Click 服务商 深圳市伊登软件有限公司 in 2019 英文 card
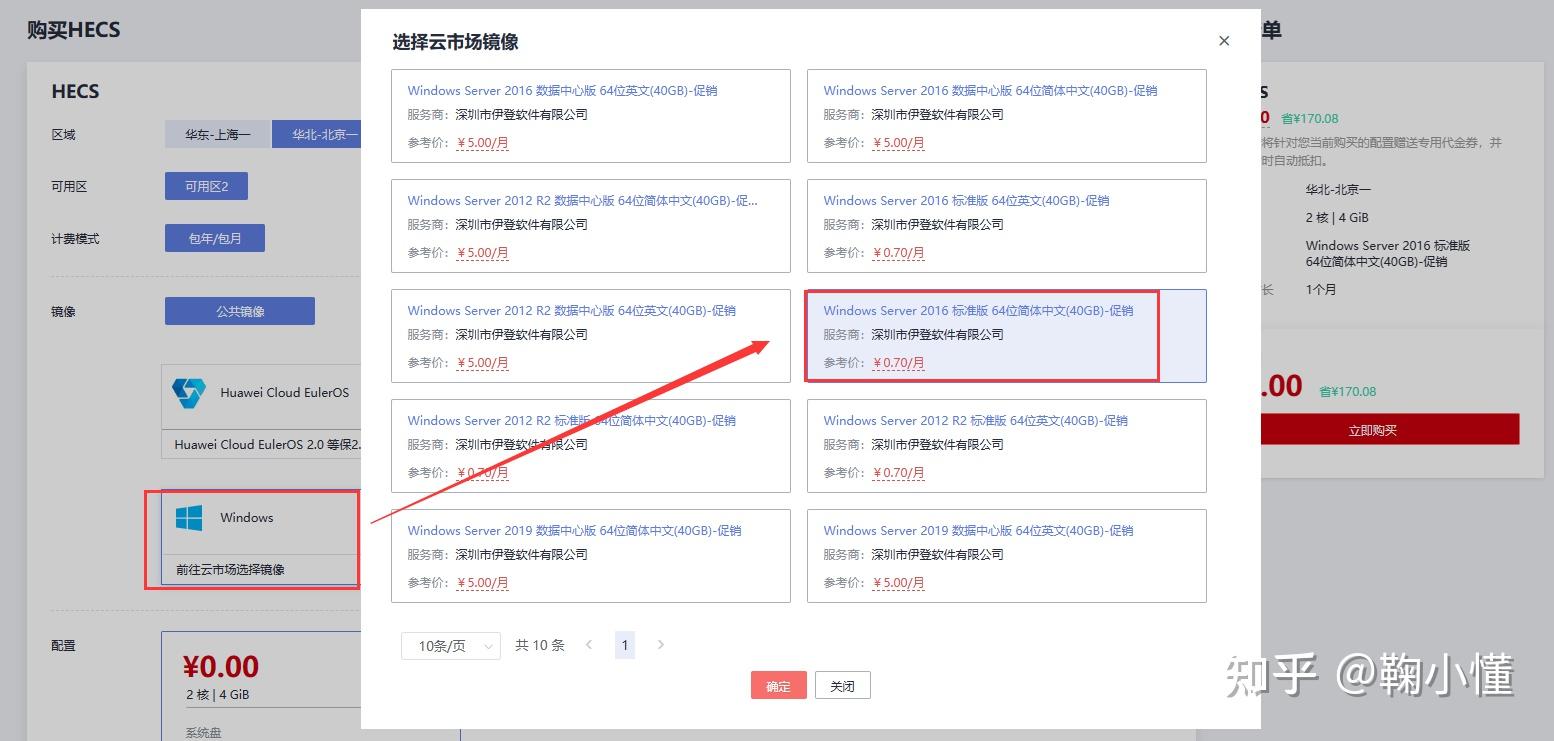Viewport: 1554px width, 741px height. (x=914, y=554)
